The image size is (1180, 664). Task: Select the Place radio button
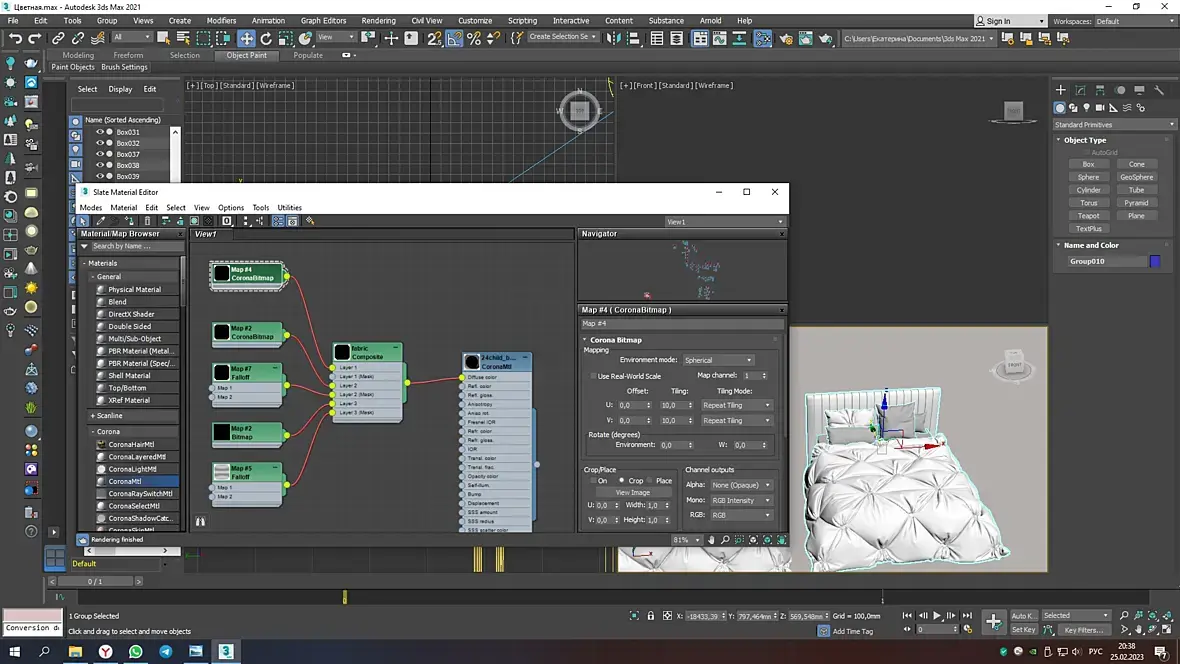coord(649,481)
